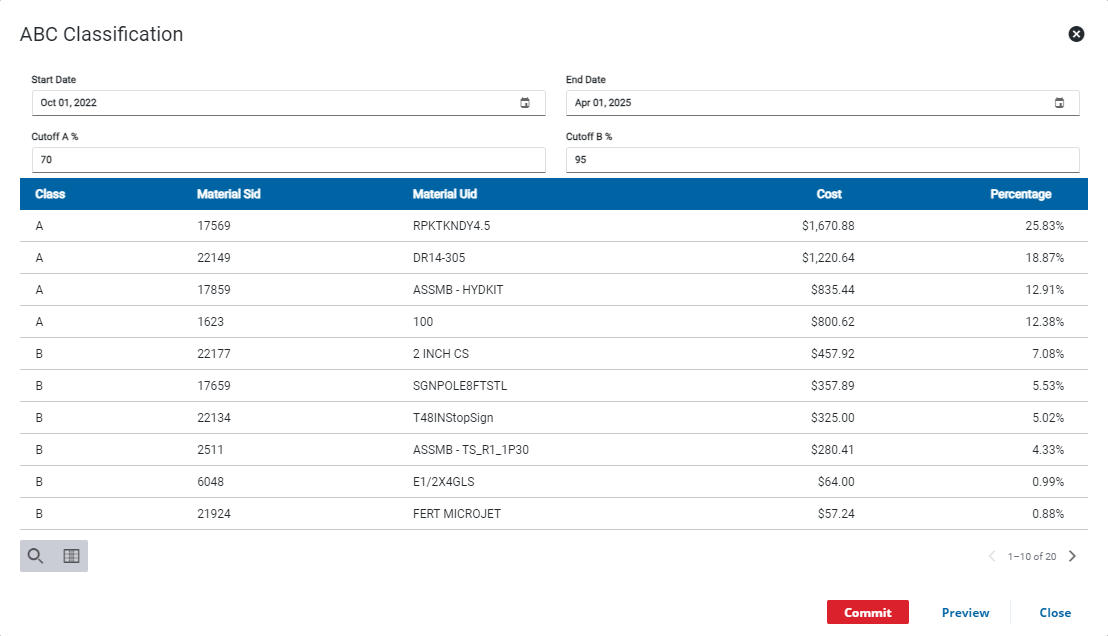Preview the ABC classification
1108x636 pixels.
[x=964, y=611]
